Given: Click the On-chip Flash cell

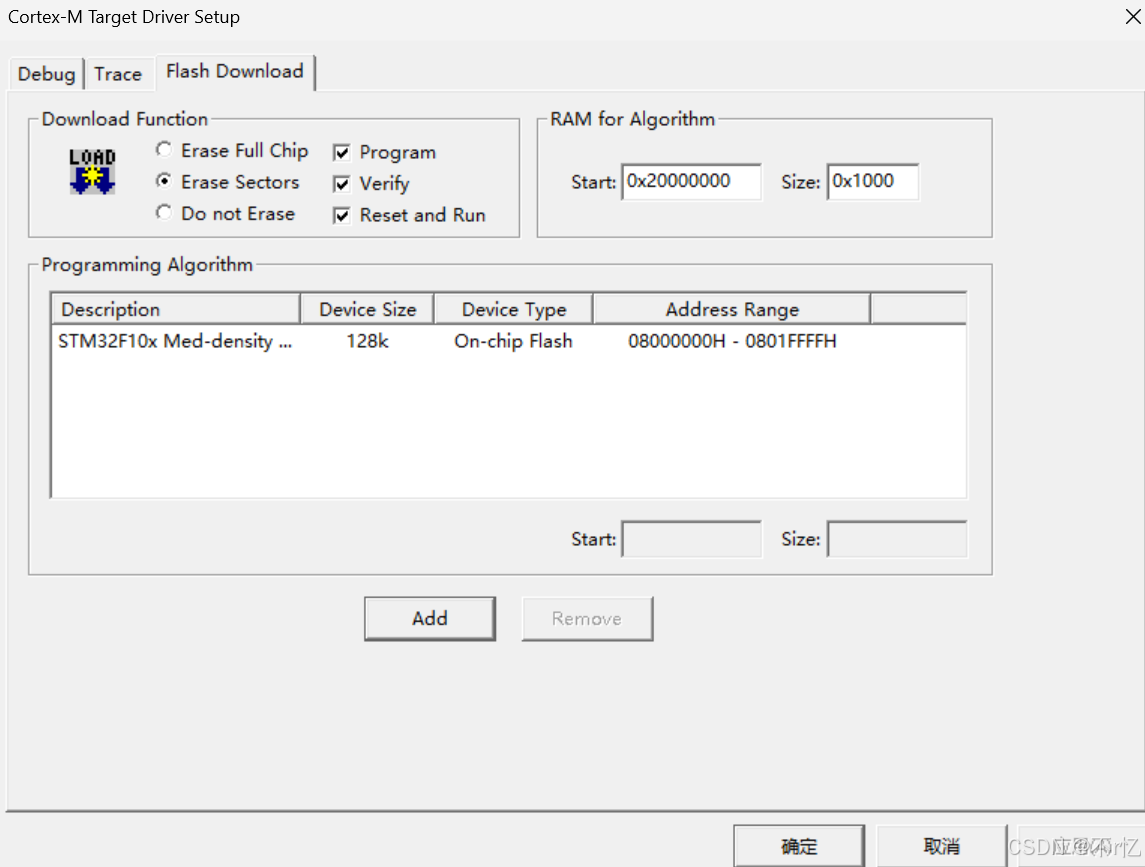Looking at the screenshot, I should pyautogui.click(x=513, y=341).
